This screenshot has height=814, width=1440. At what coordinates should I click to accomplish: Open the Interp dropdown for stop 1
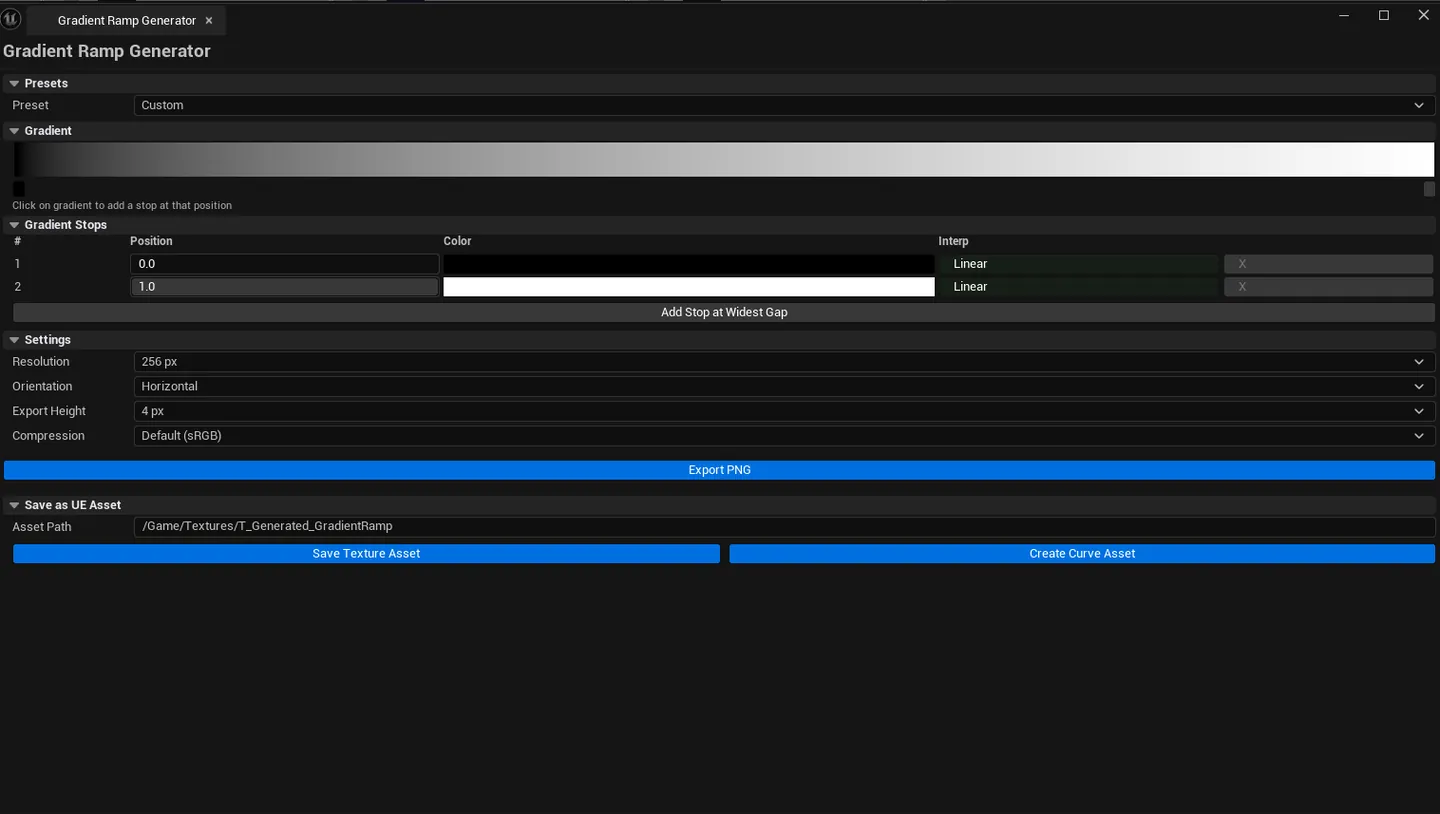(1078, 264)
